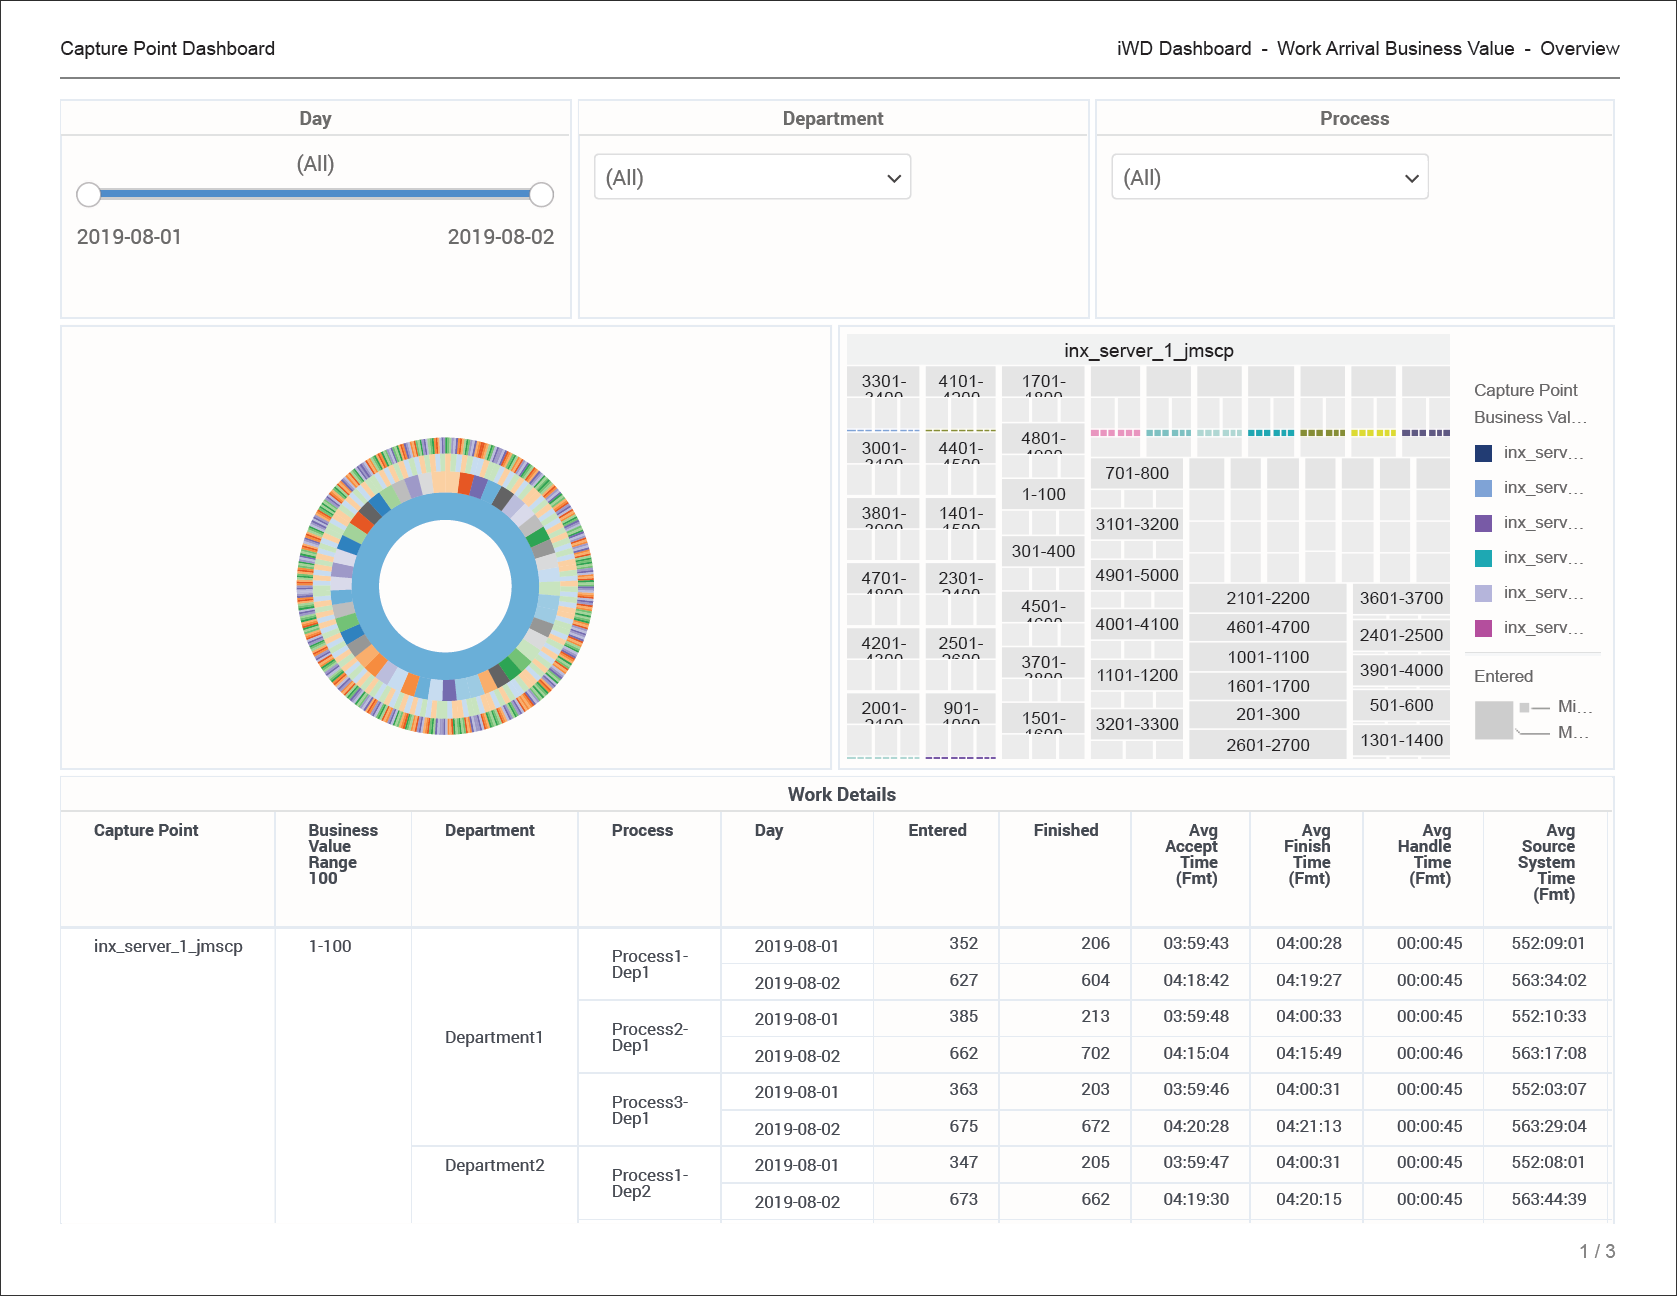Select the Process2-Dep1 row cell
Screen dimensions: 1677x1296
tap(649, 1037)
